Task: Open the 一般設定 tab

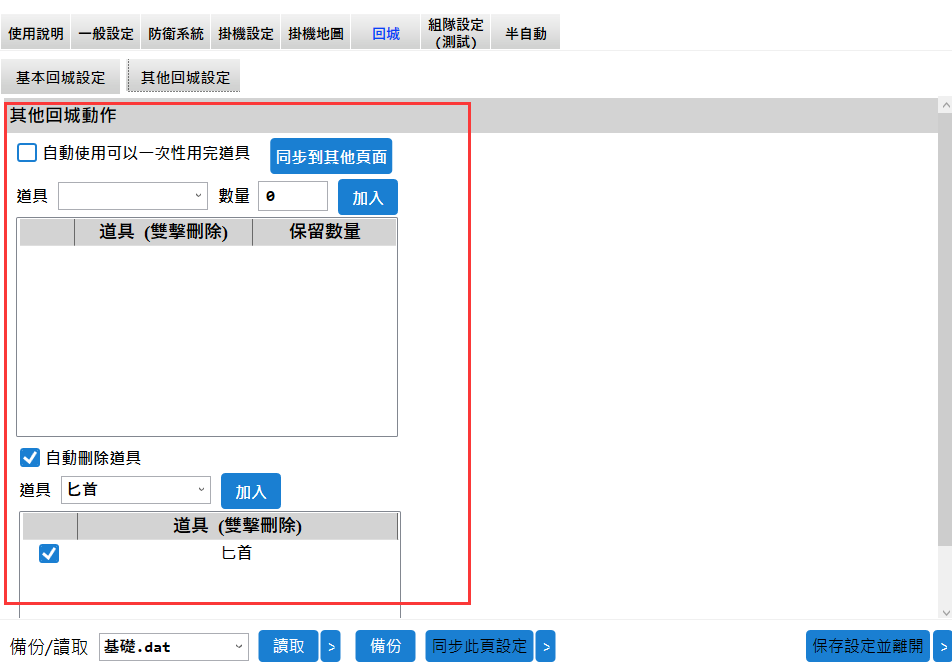Action: click(105, 31)
